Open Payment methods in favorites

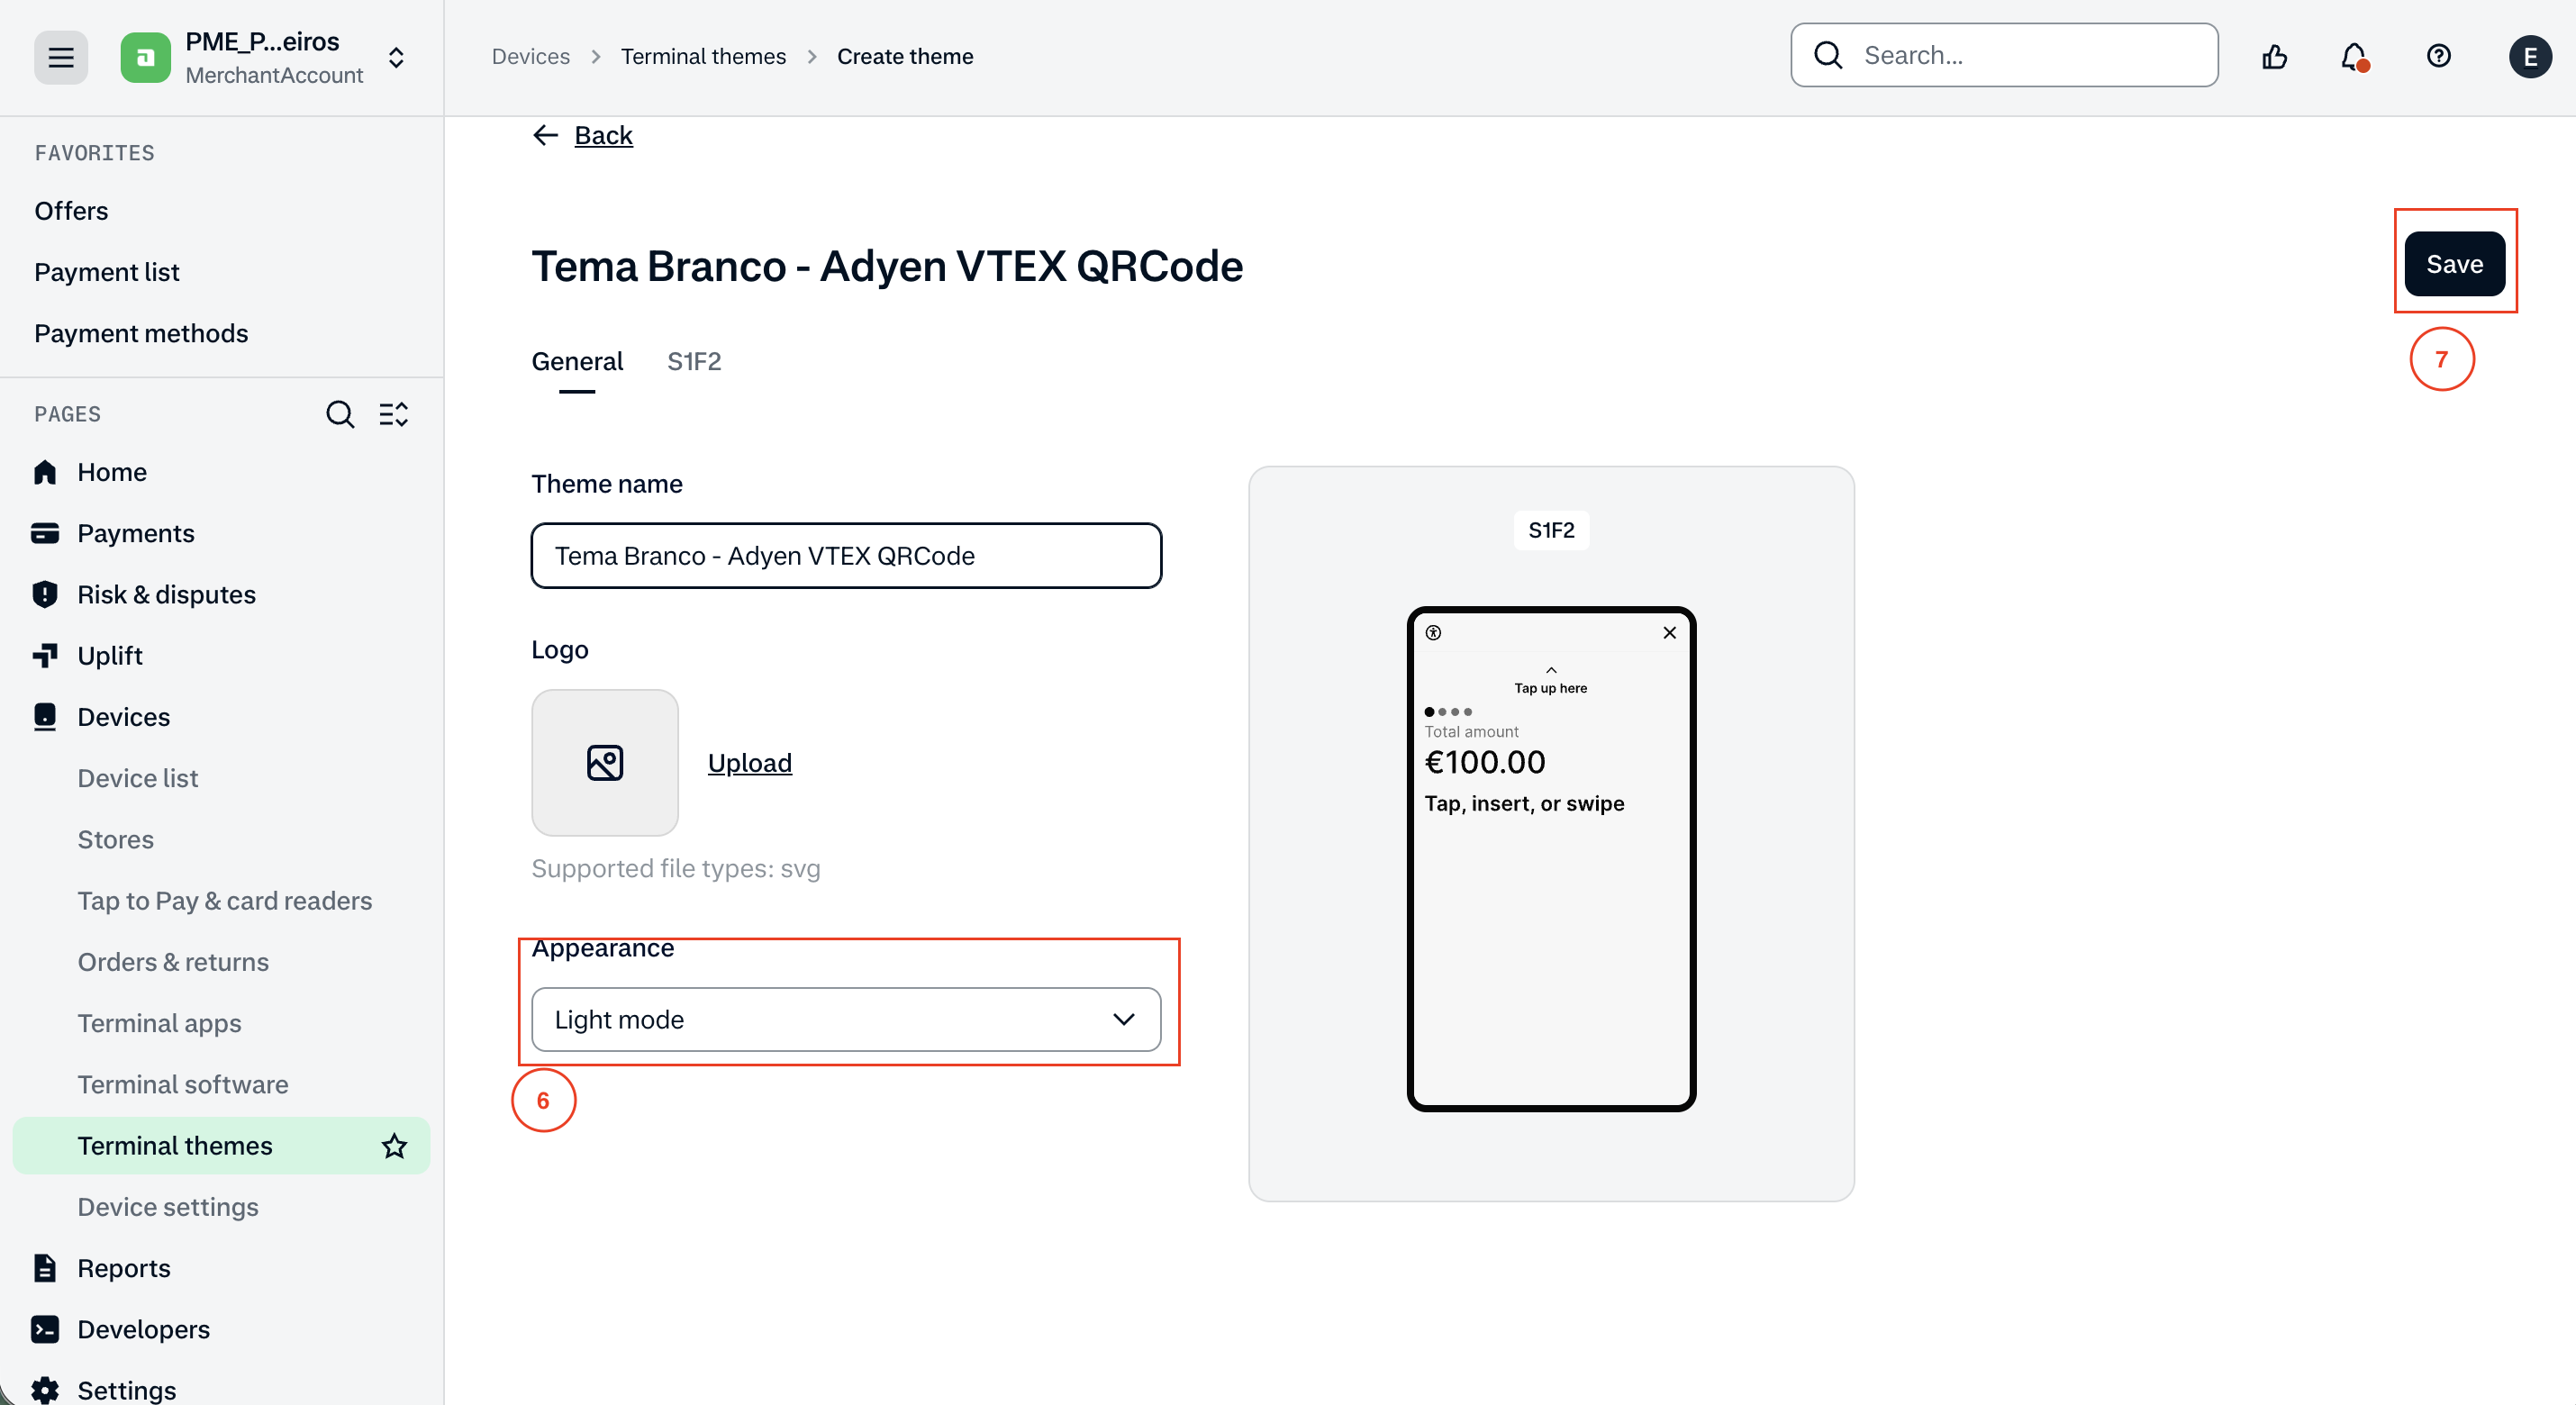(x=141, y=333)
